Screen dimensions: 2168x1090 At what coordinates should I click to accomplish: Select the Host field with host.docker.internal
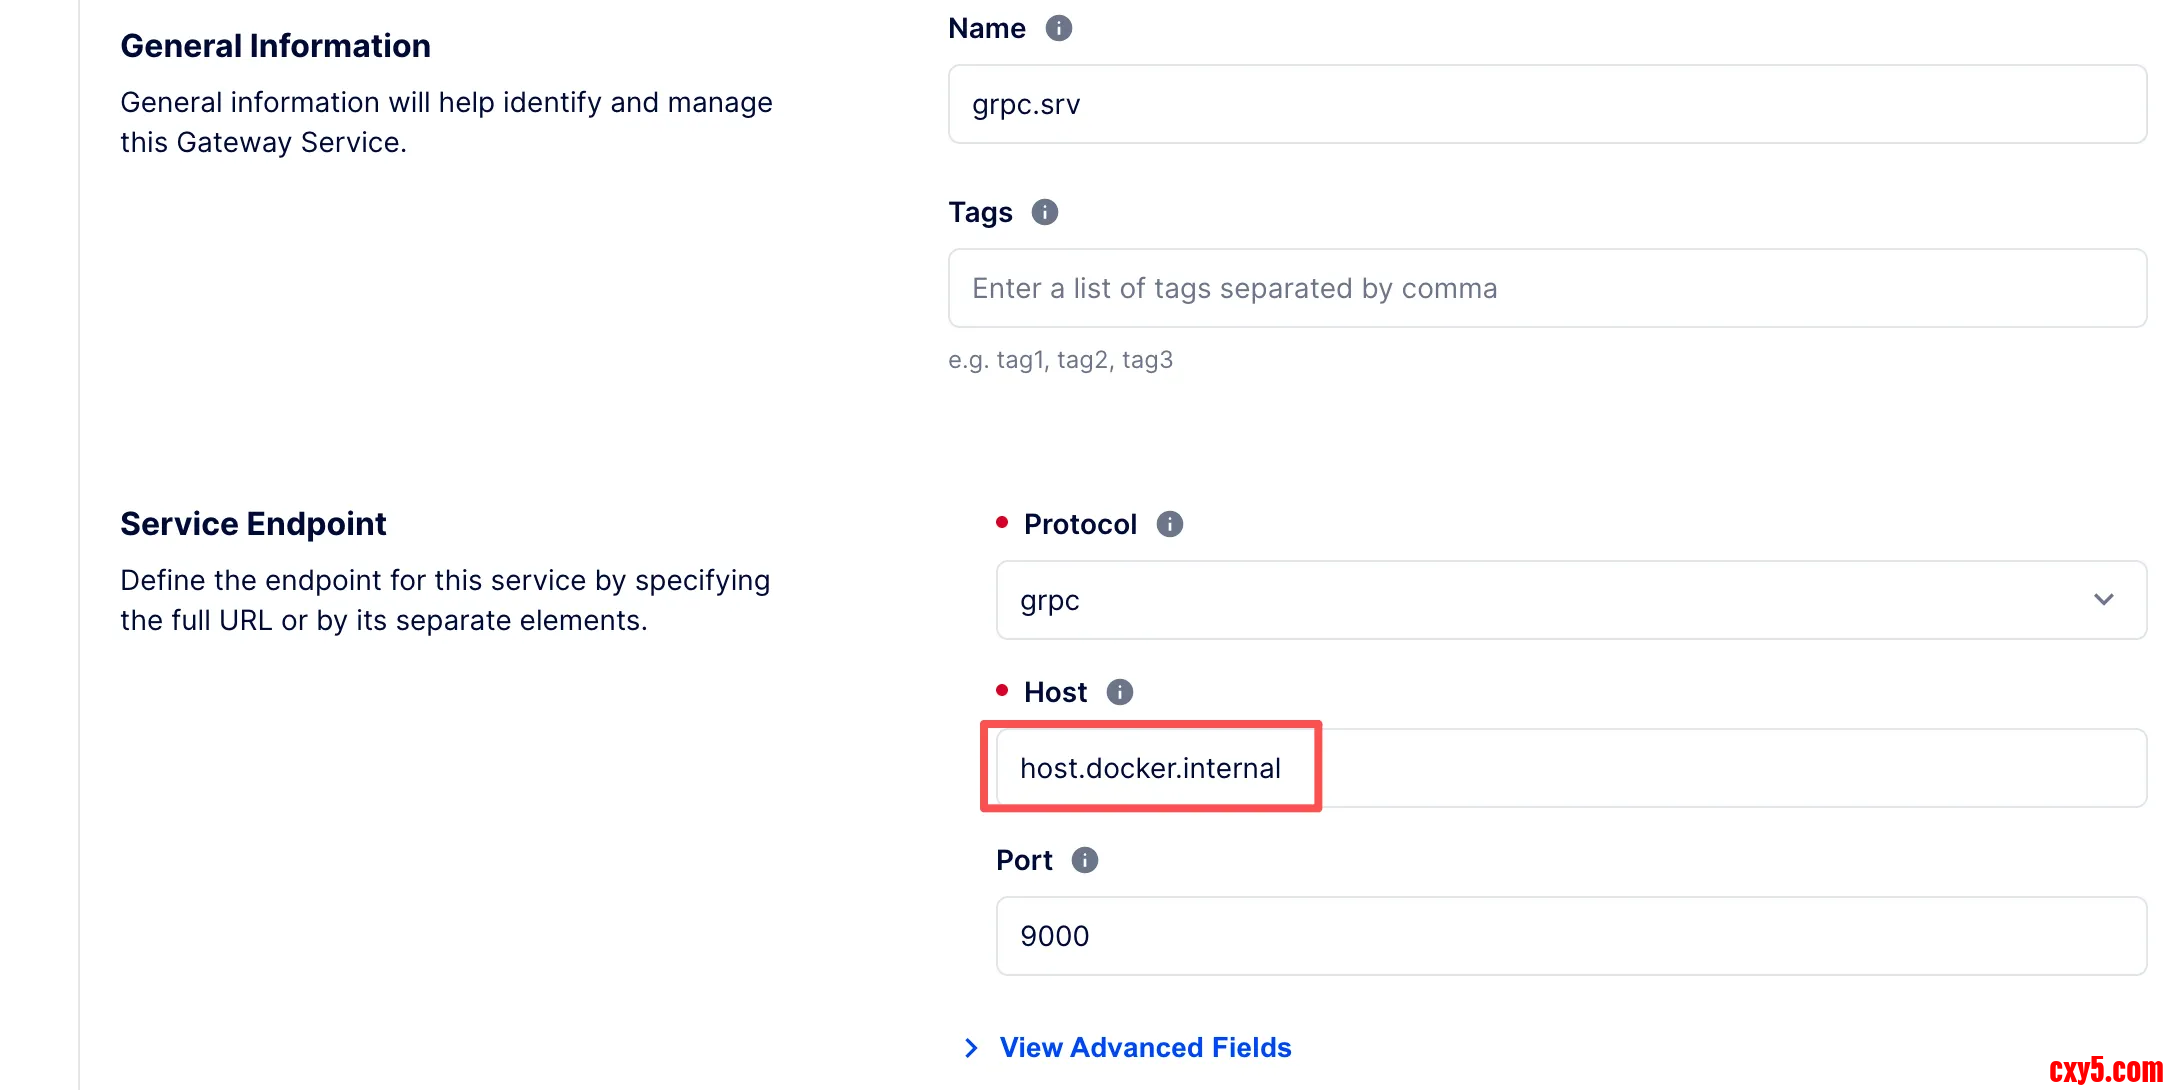1570,768
